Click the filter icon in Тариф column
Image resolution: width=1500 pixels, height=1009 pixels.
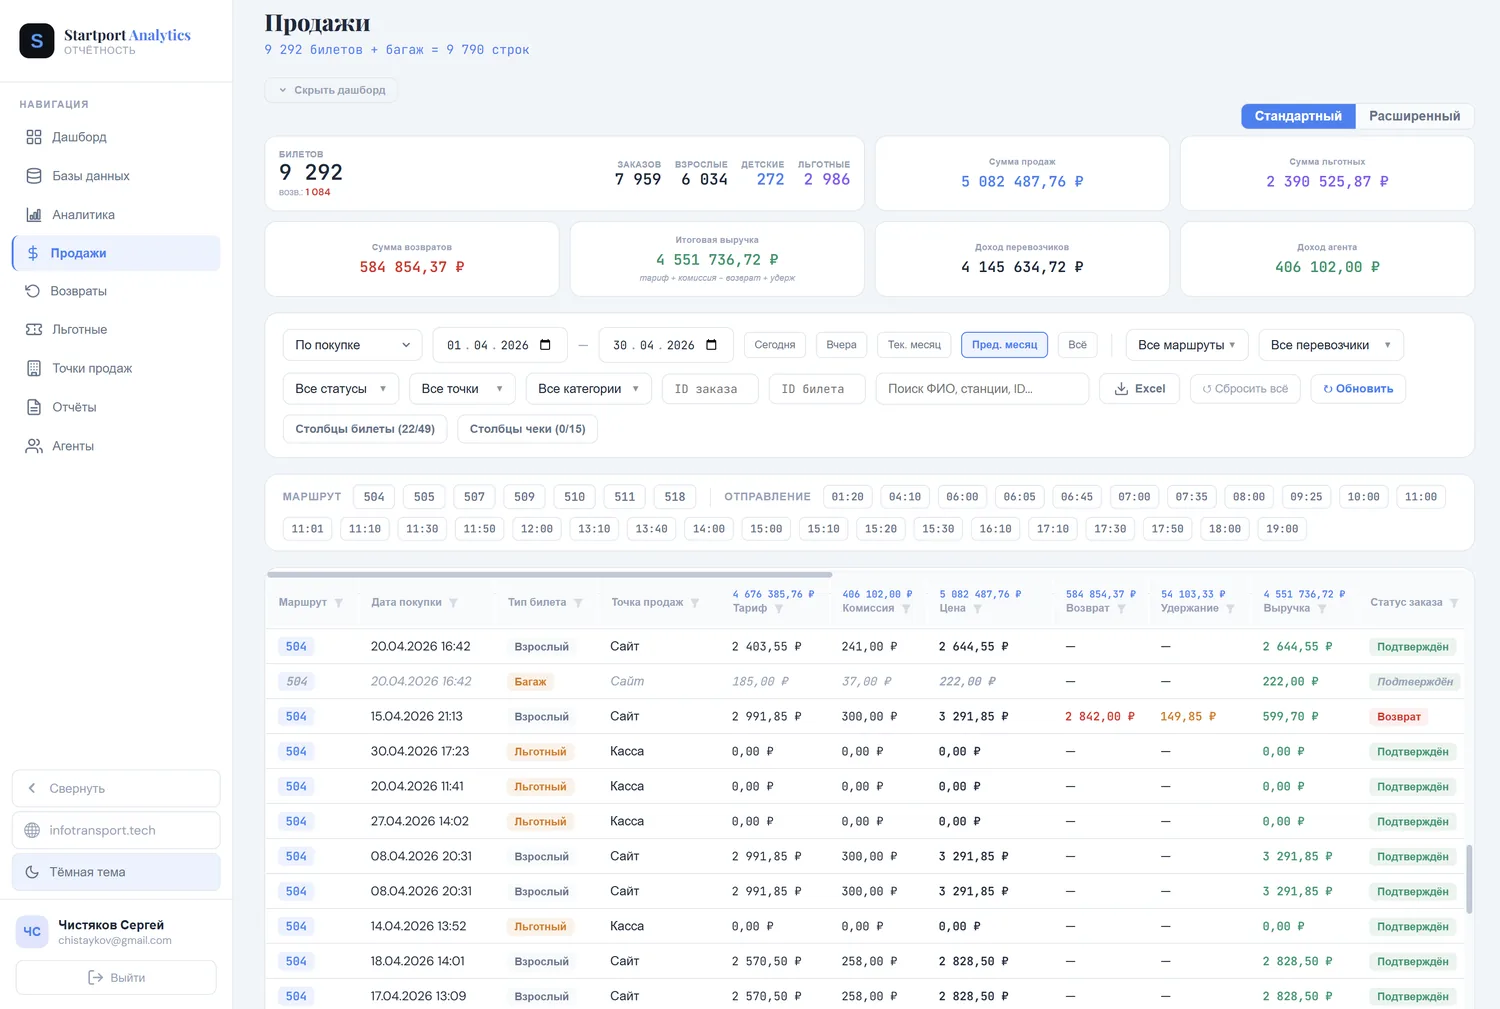pyautogui.click(x=779, y=609)
